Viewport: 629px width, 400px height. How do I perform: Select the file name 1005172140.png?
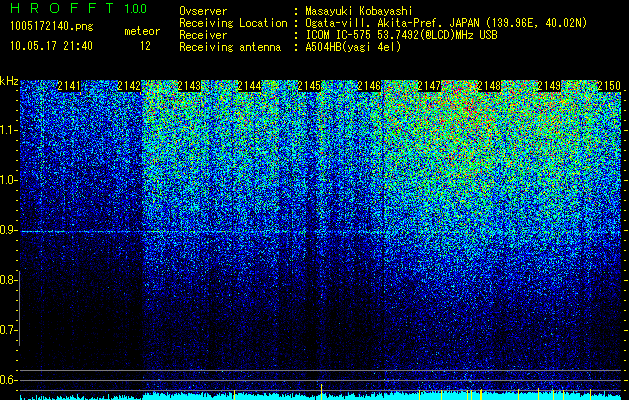[52, 27]
